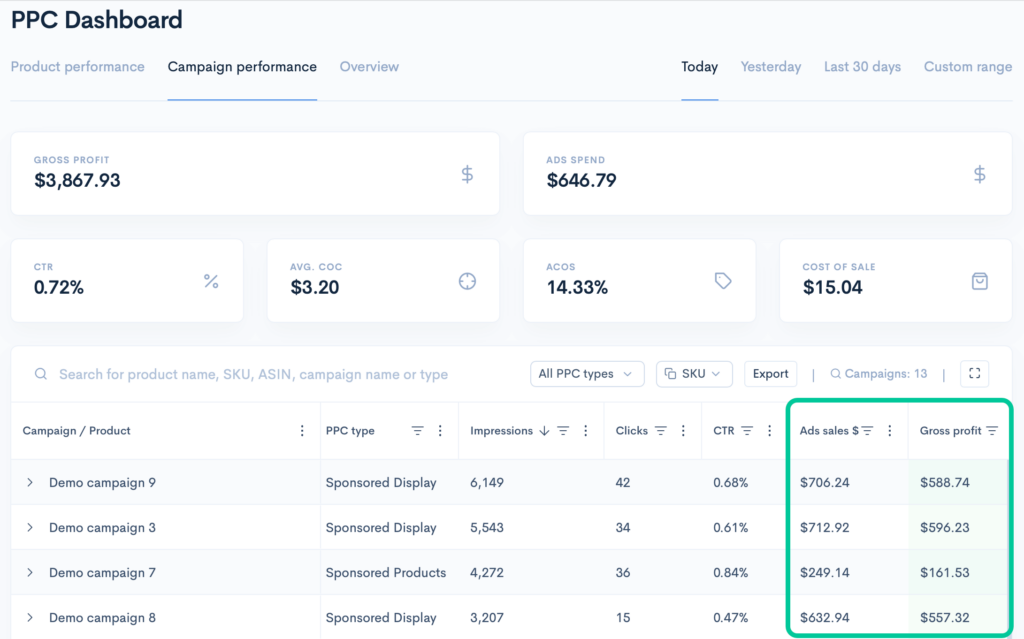1024x639 pixels.
Task: Click the filter icon on the Ads sales column
Action: pyautogui.click(x=866, y=430)
